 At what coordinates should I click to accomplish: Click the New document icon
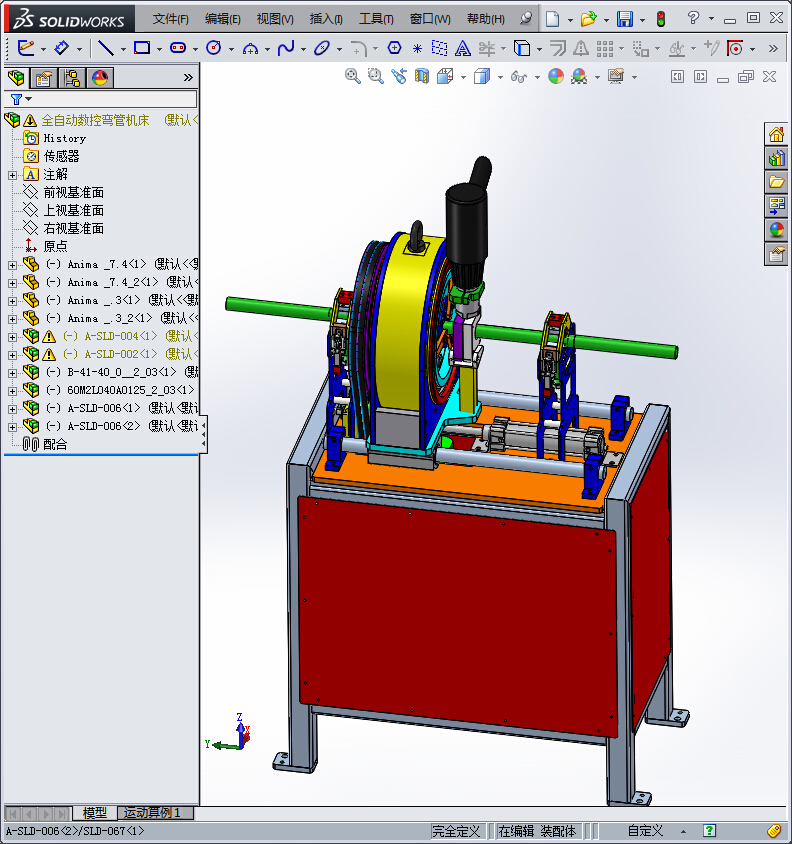(553, 19)
